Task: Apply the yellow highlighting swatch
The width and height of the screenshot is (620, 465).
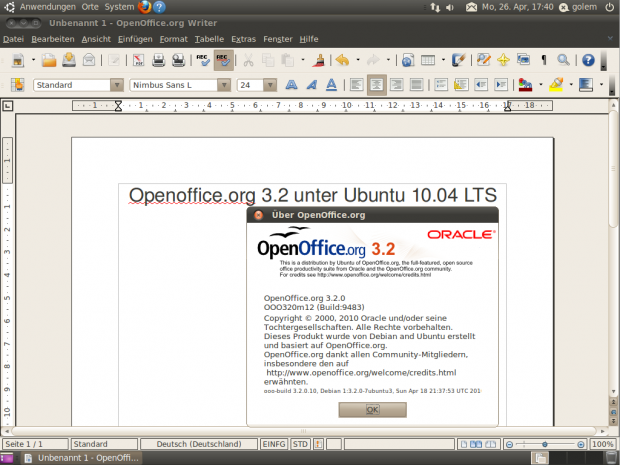Action: tap(556, 85)
